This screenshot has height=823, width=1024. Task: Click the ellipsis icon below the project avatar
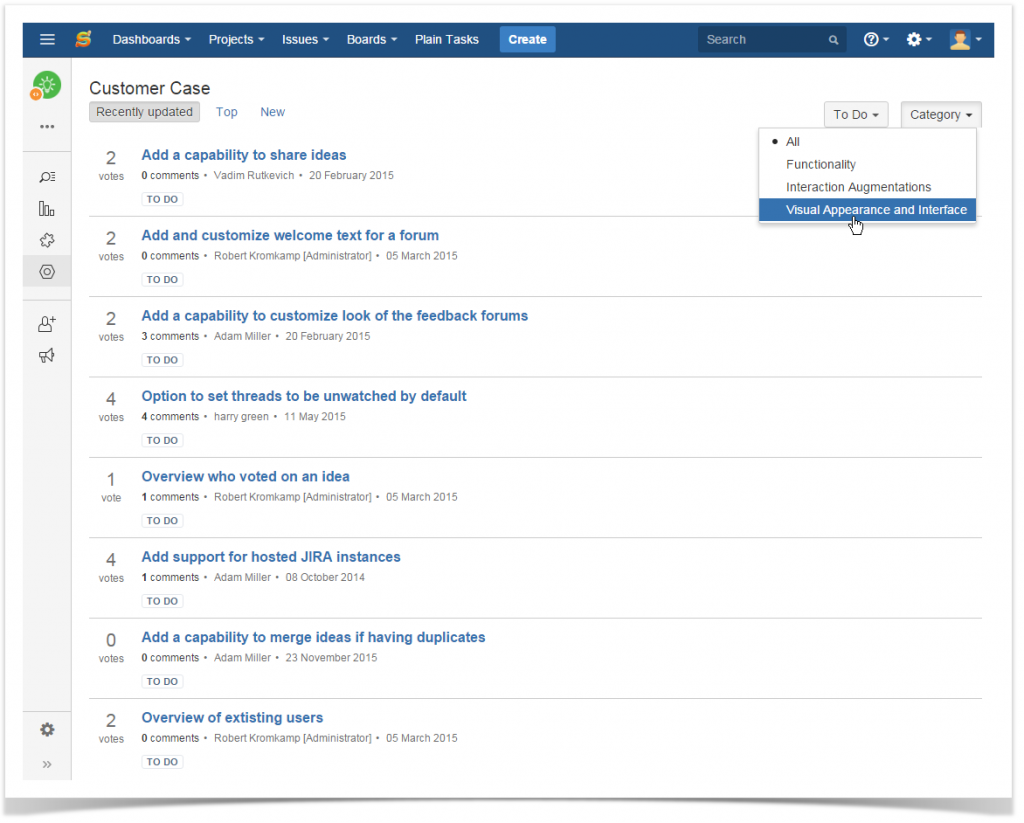pyautogui.click(x=46, y=126)
